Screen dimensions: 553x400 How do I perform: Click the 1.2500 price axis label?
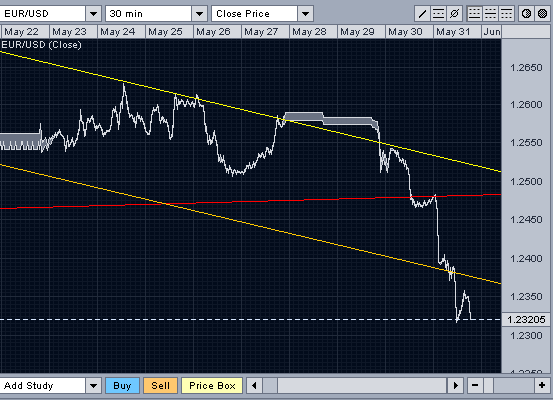pos(526,182)
